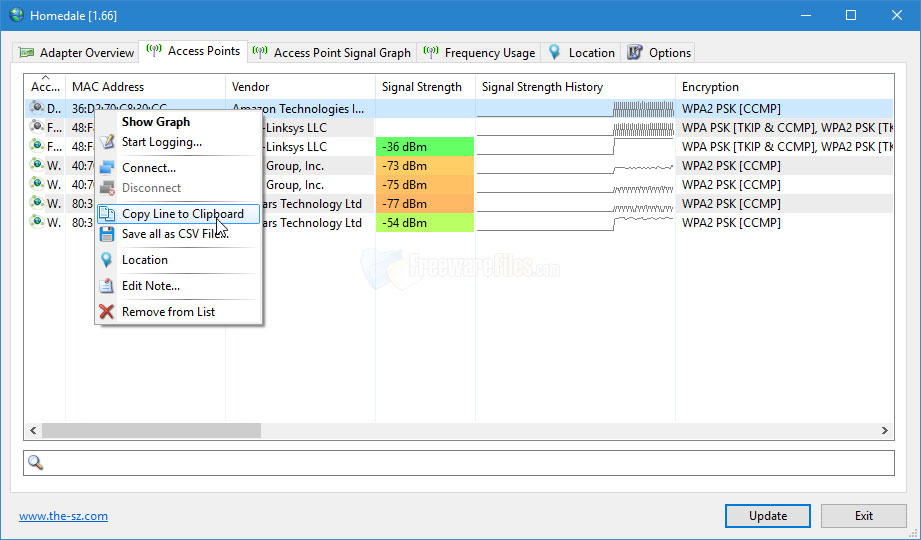The image size is (921, 540).
Task: Select Copy Line to Clipboard
Action: pyautogui.click(x=179, y=213)
